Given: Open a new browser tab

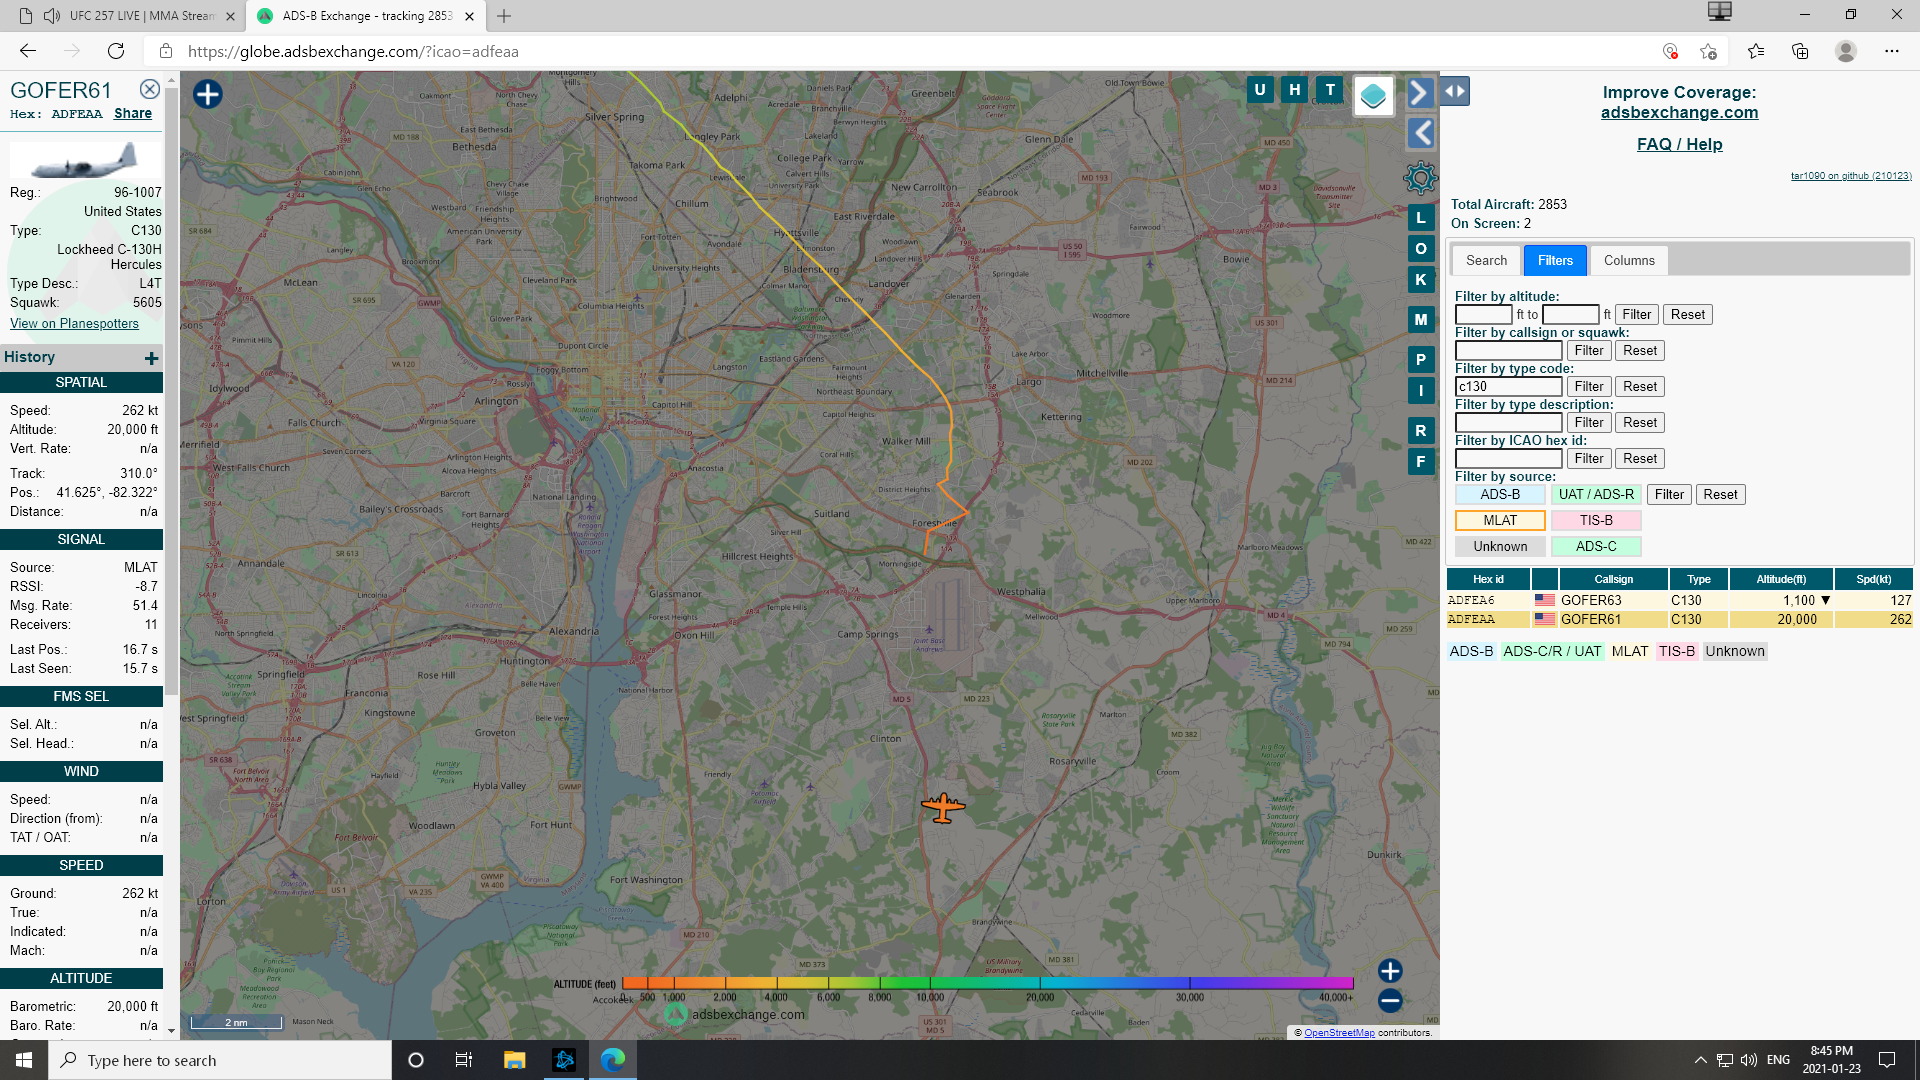Looking at the screenshot, I should point(504,16).
